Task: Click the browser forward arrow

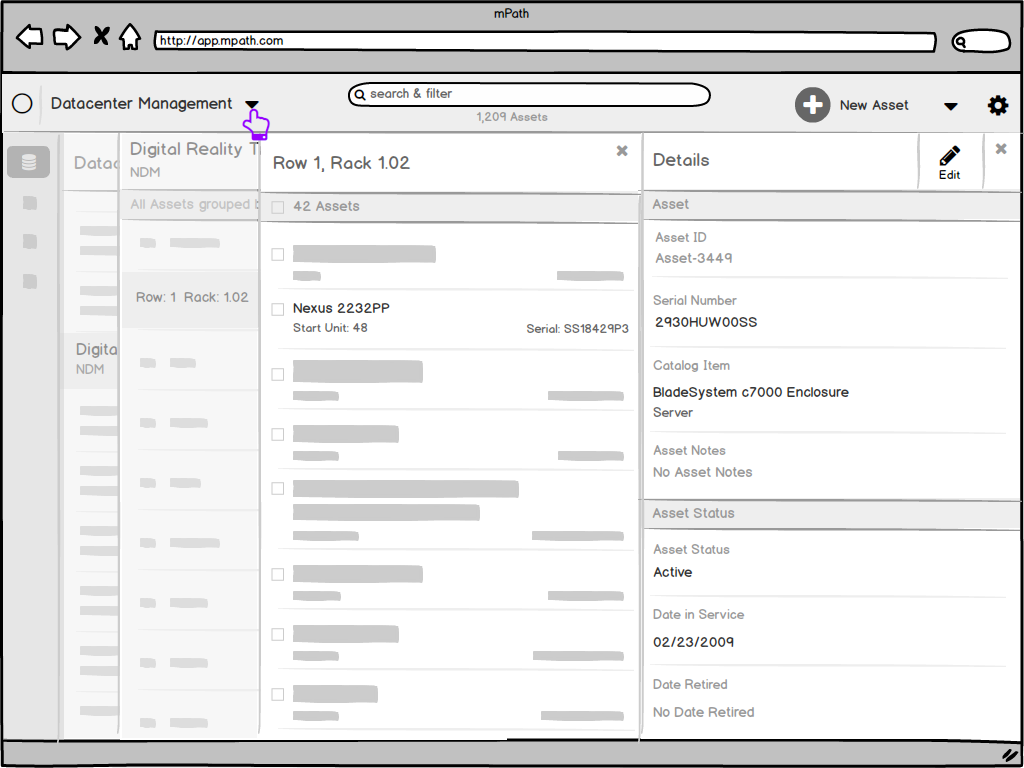Action: 66,38
